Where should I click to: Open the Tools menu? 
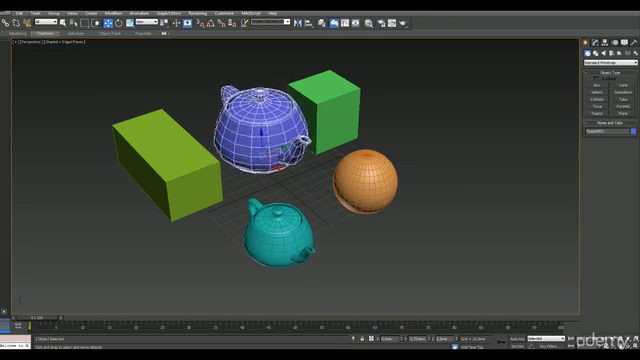click(36, 13)
